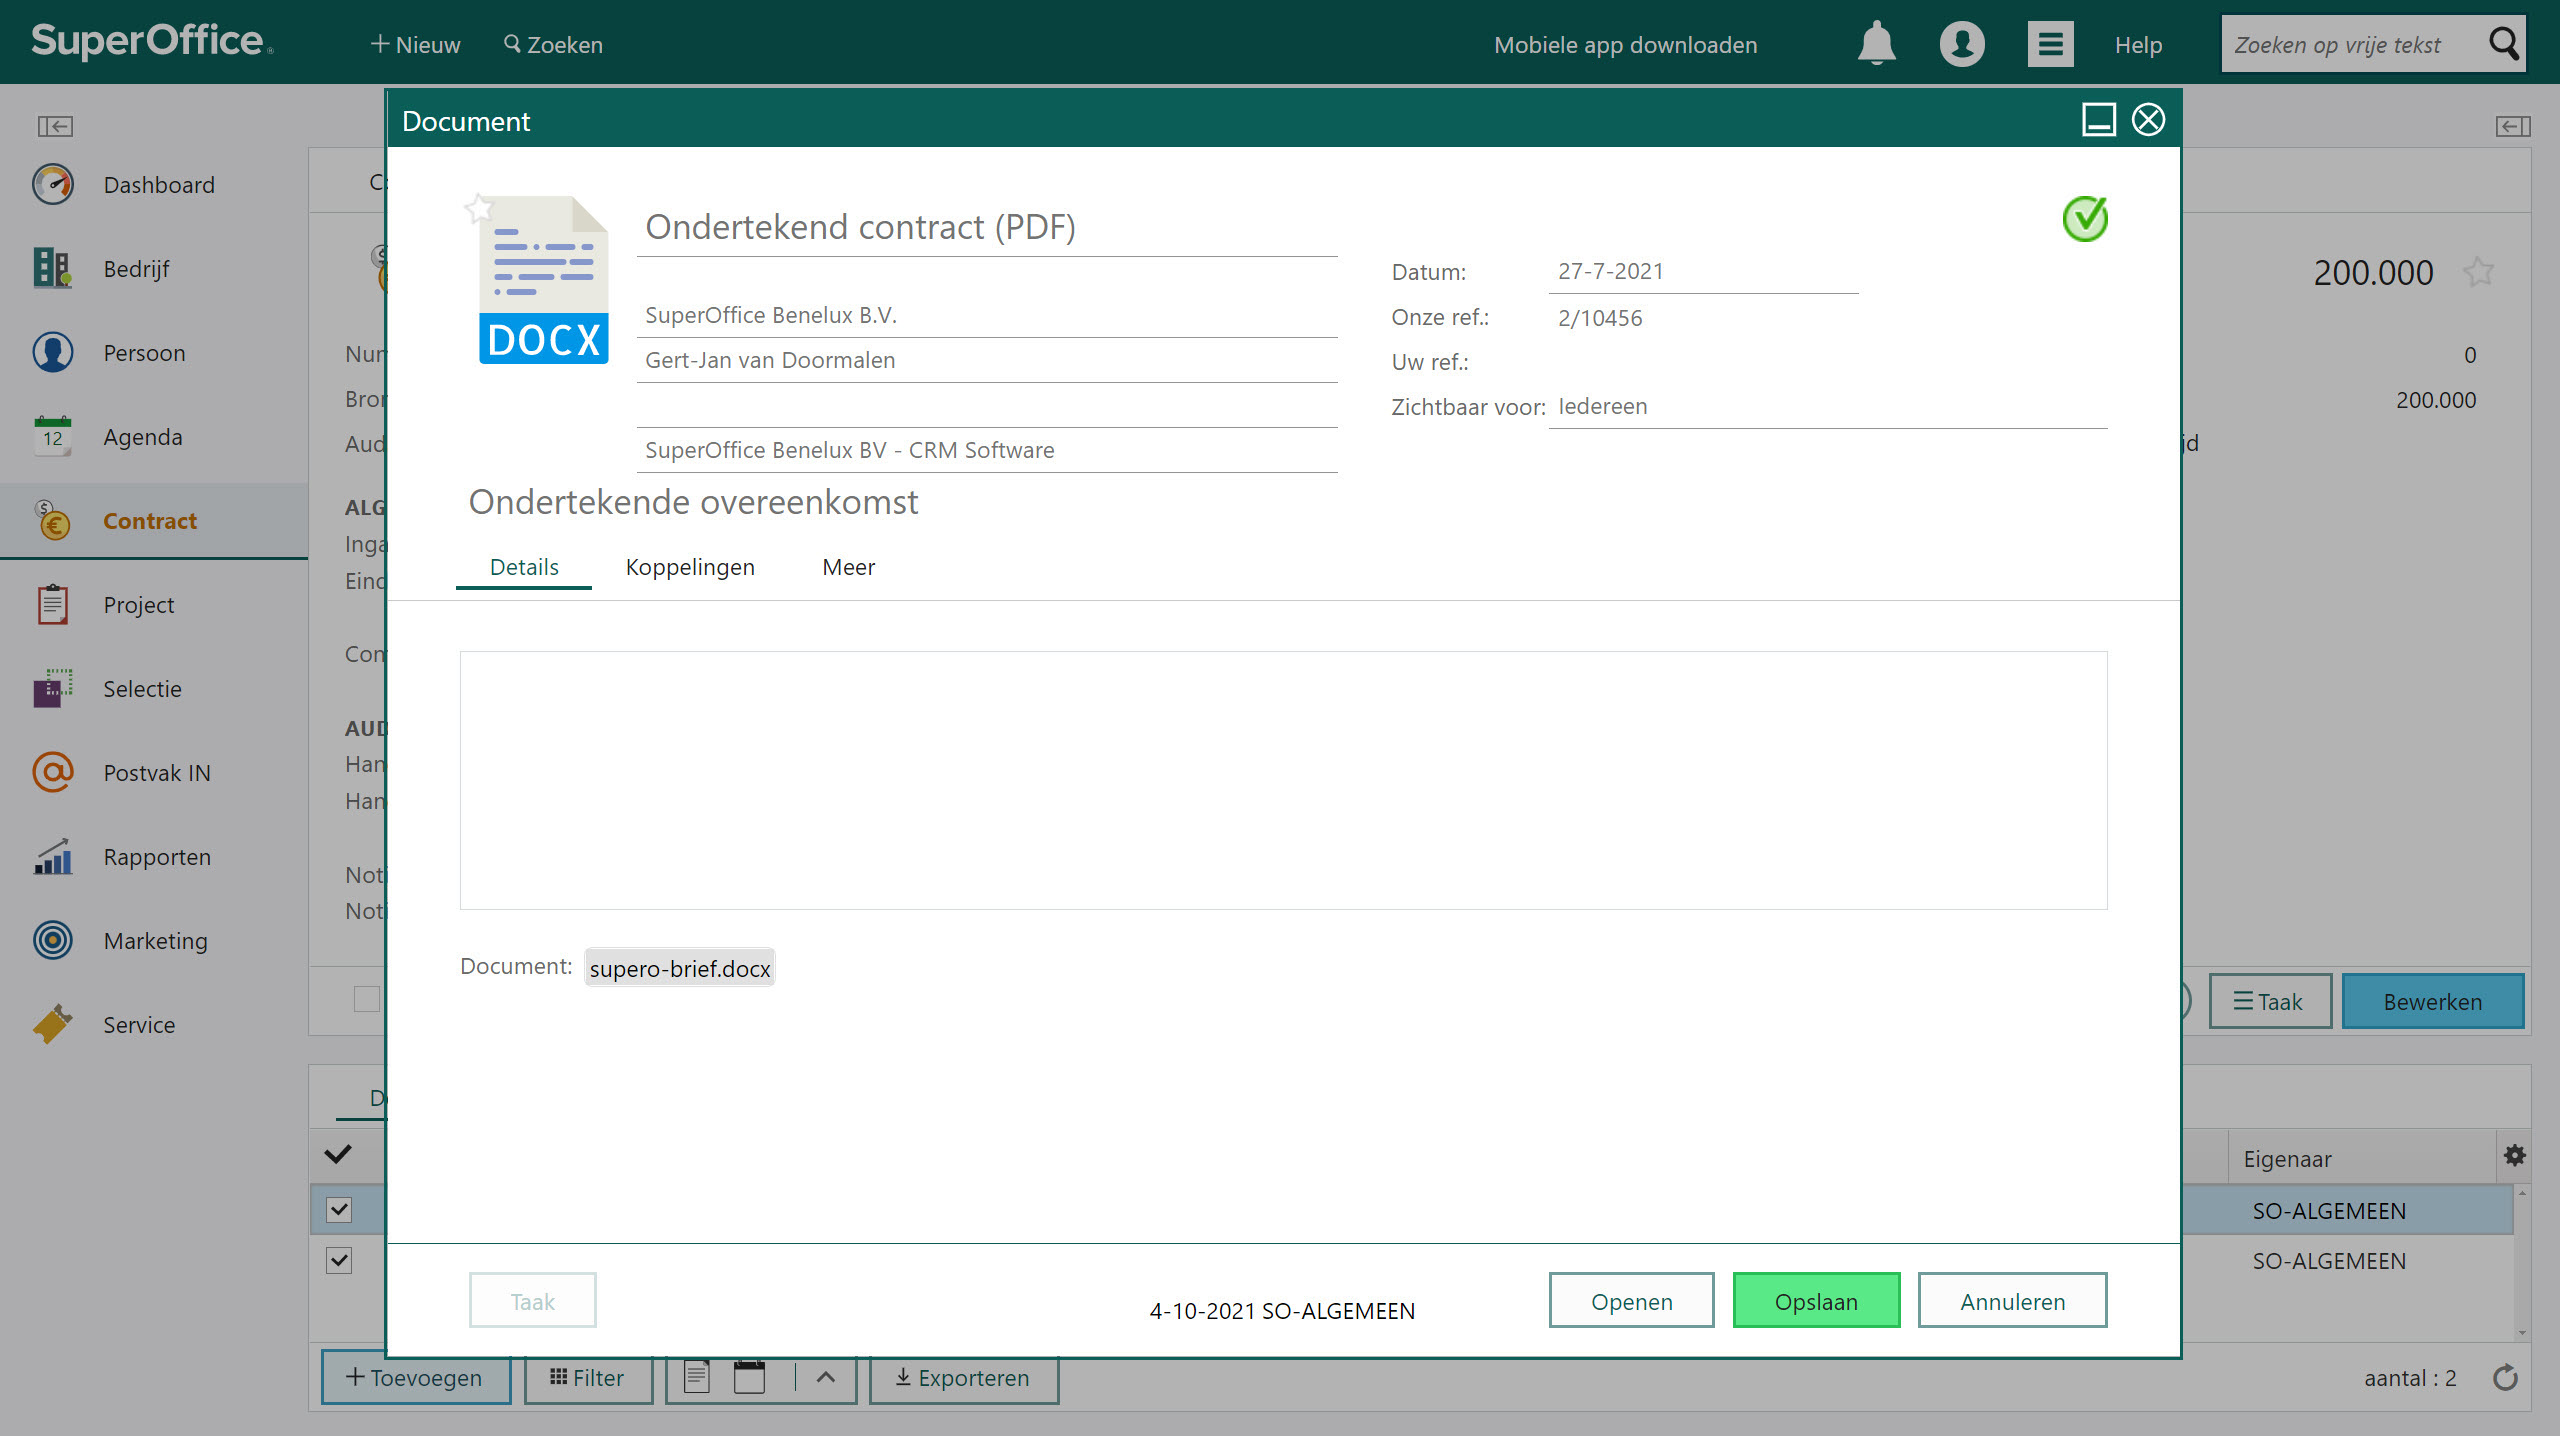
Task: Click the document view icon in bottom toolbar
Action: click(697, 1377)
